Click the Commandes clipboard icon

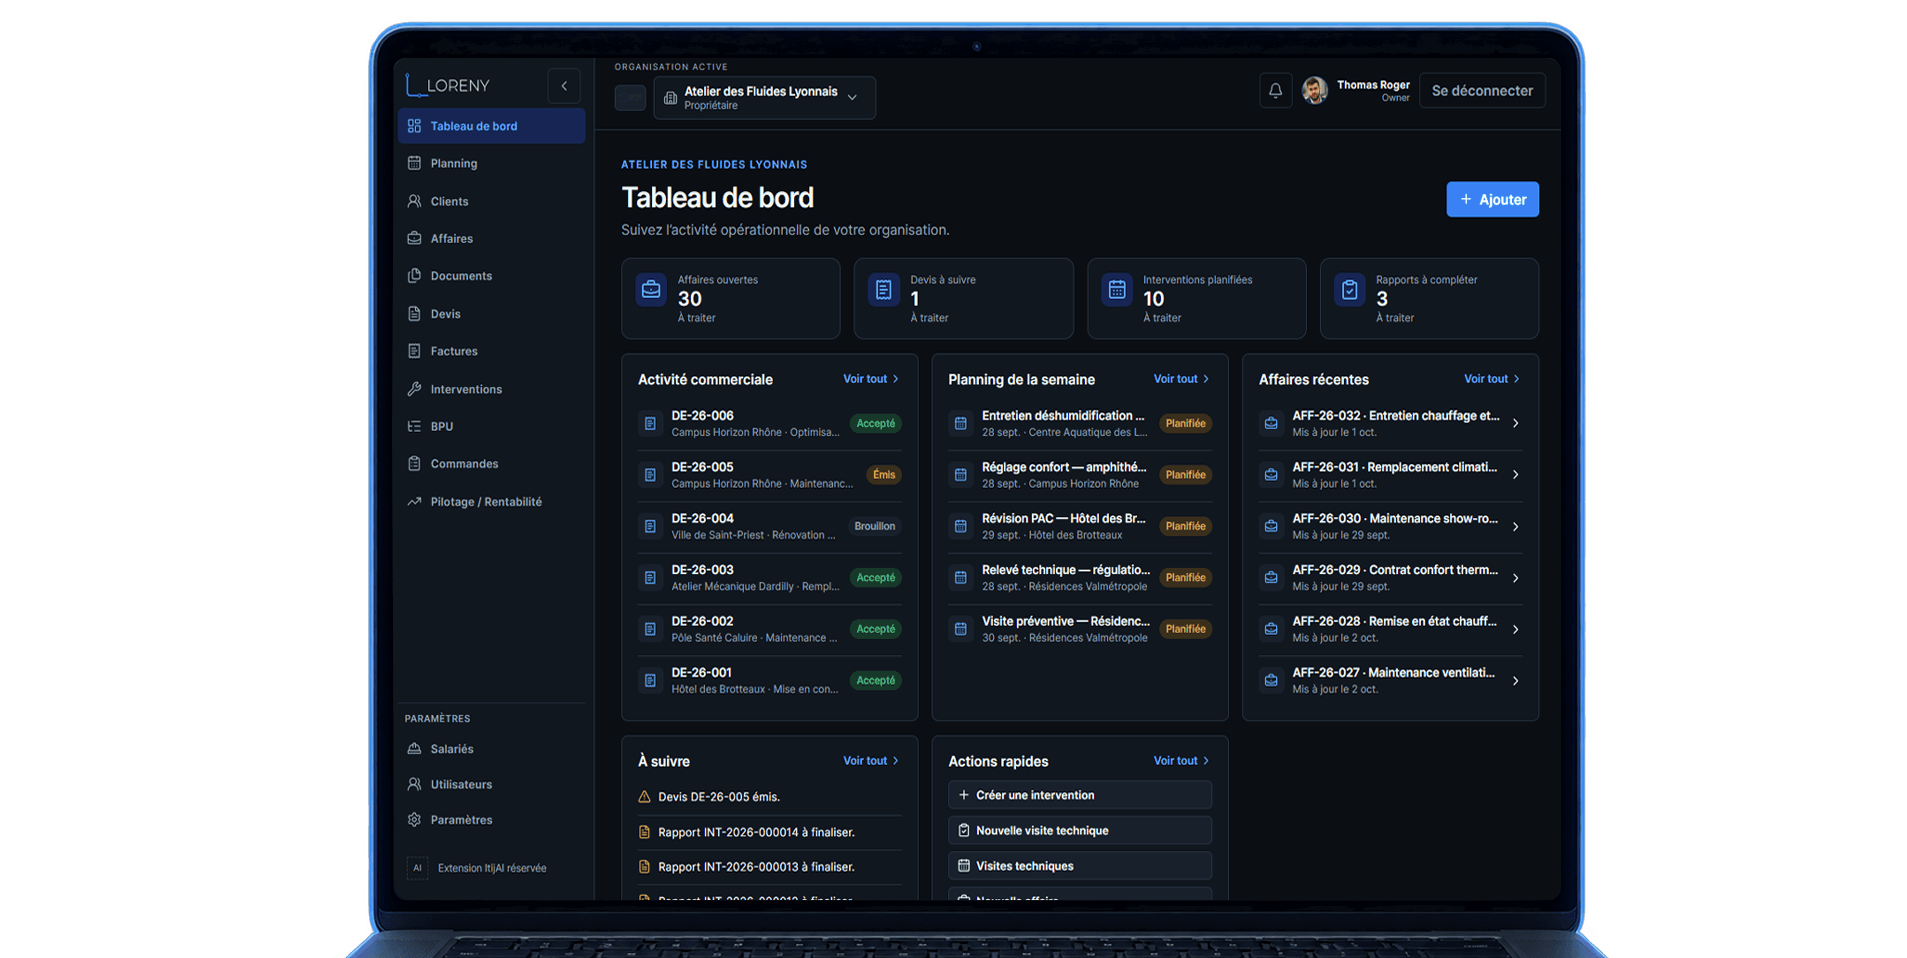414,464
